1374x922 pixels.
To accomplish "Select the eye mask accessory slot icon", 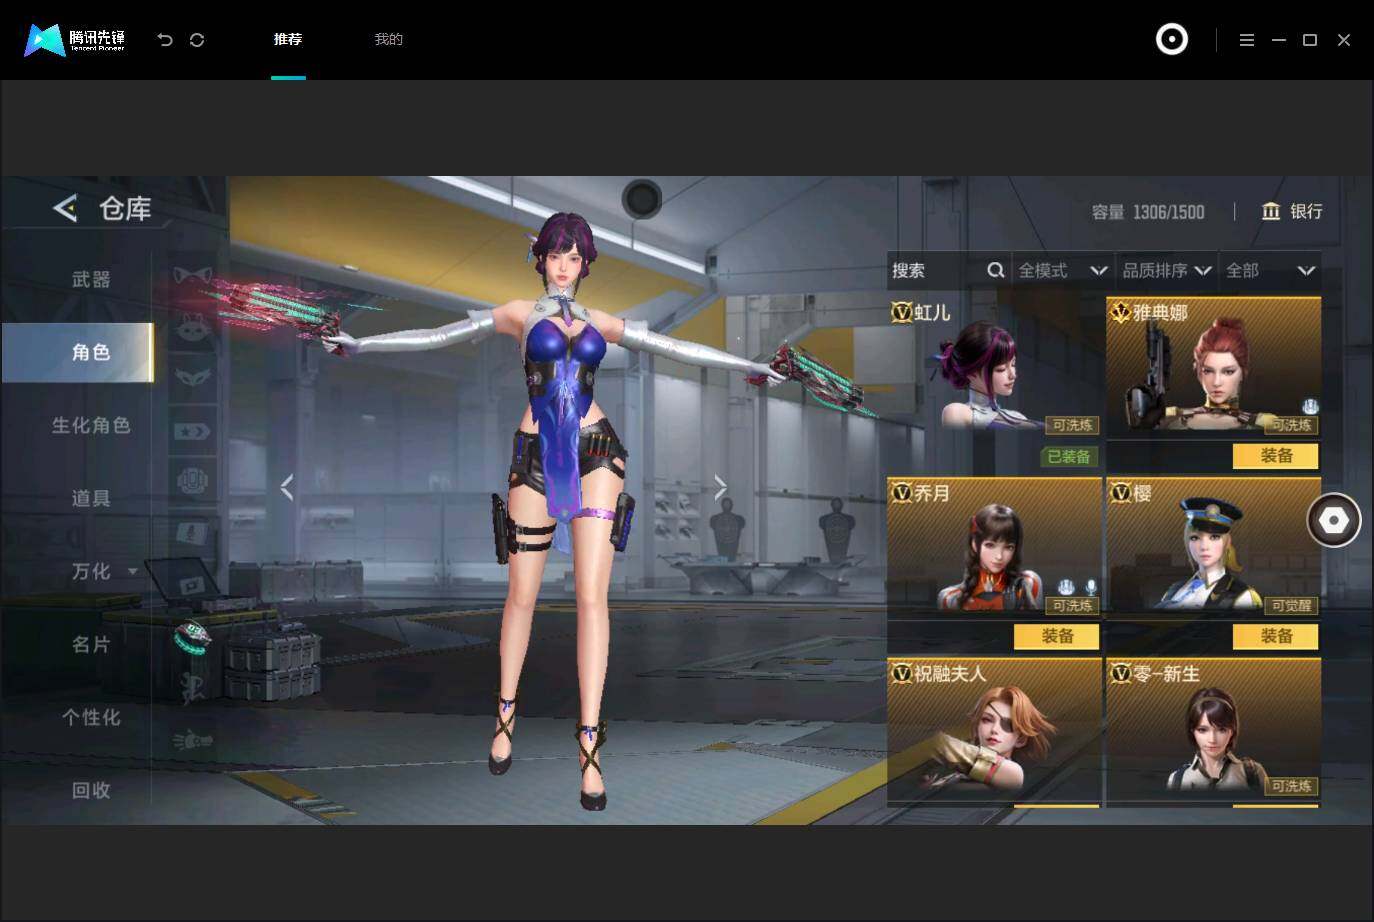I will pyautogui.click(x=192, y=378).
